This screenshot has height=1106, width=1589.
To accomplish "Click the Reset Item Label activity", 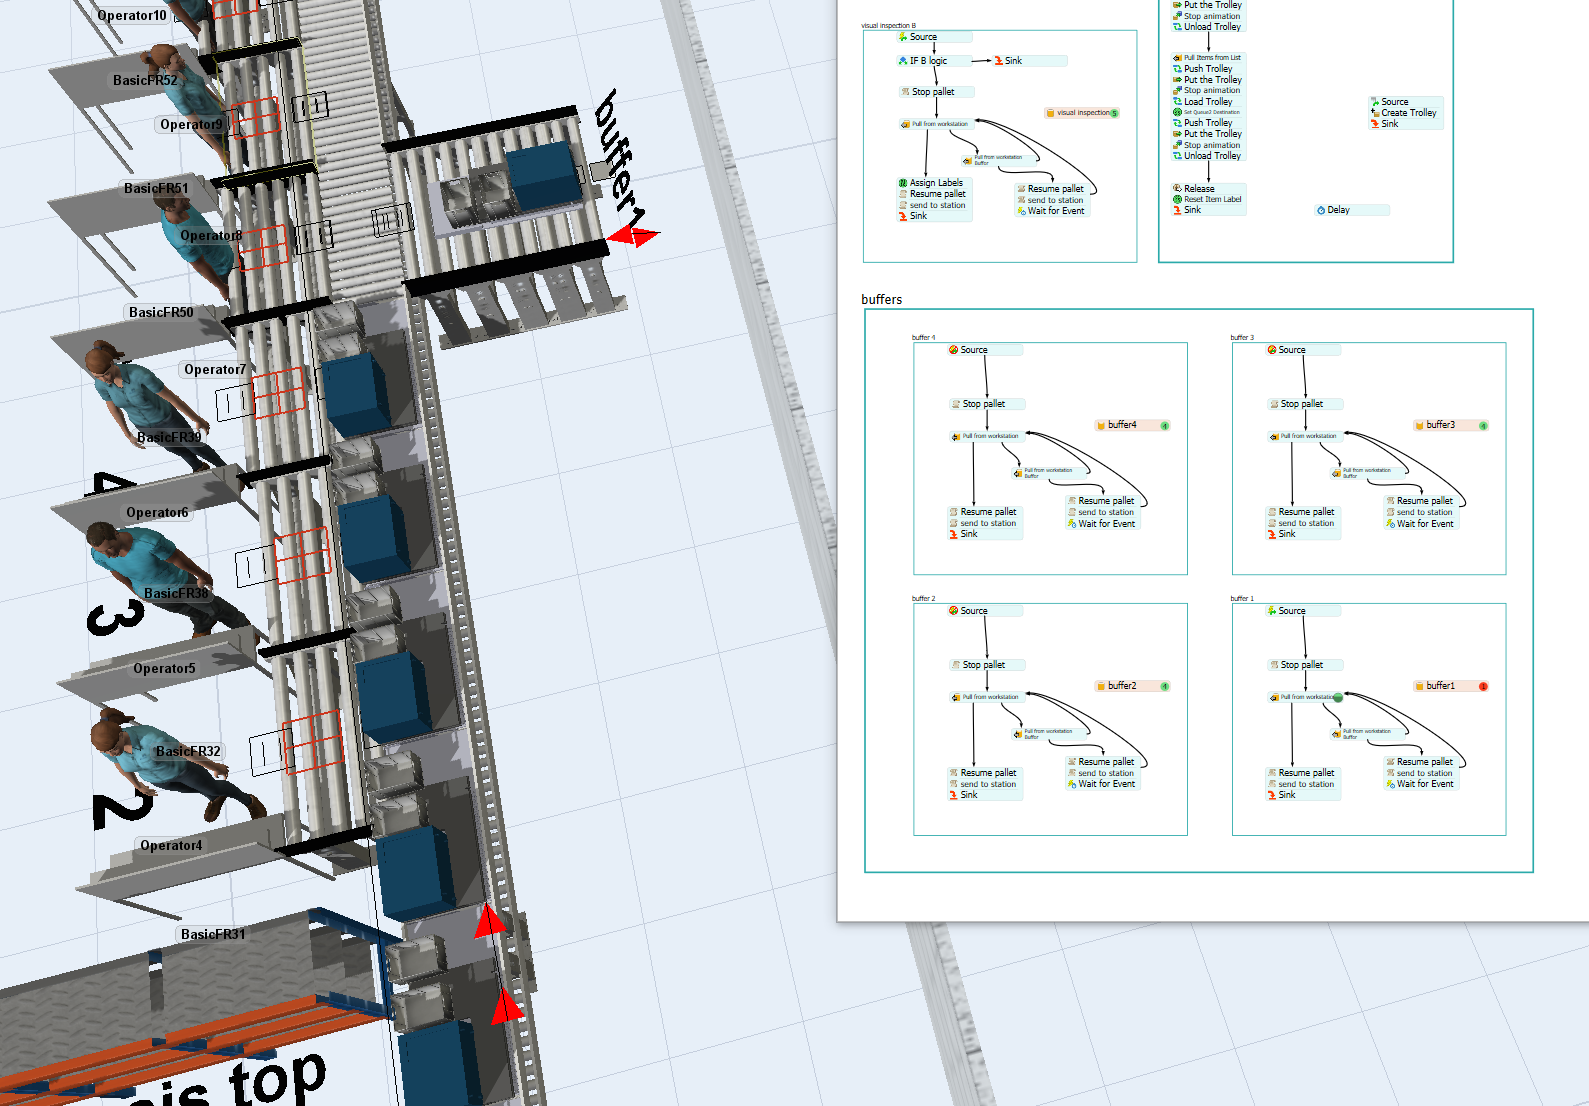I will point(1212,199).
